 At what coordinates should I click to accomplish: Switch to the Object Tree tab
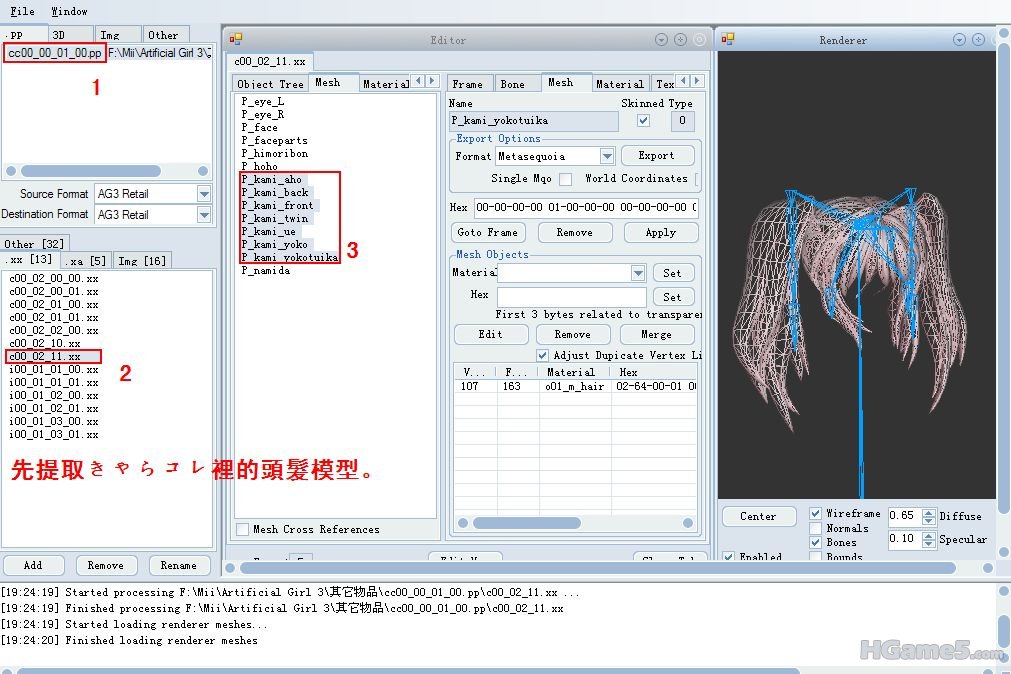pyautogui.click(x=270, y=84)
